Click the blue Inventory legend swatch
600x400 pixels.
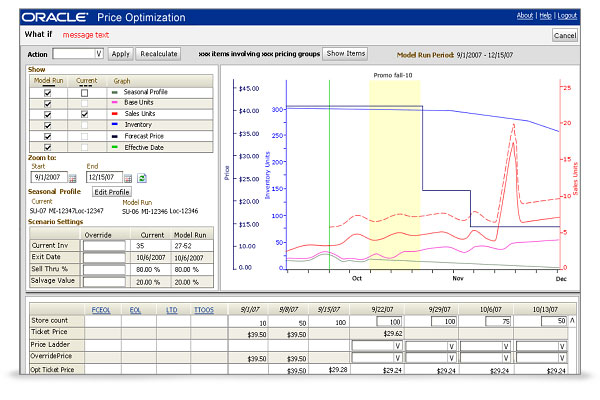[x=114, y=124]
